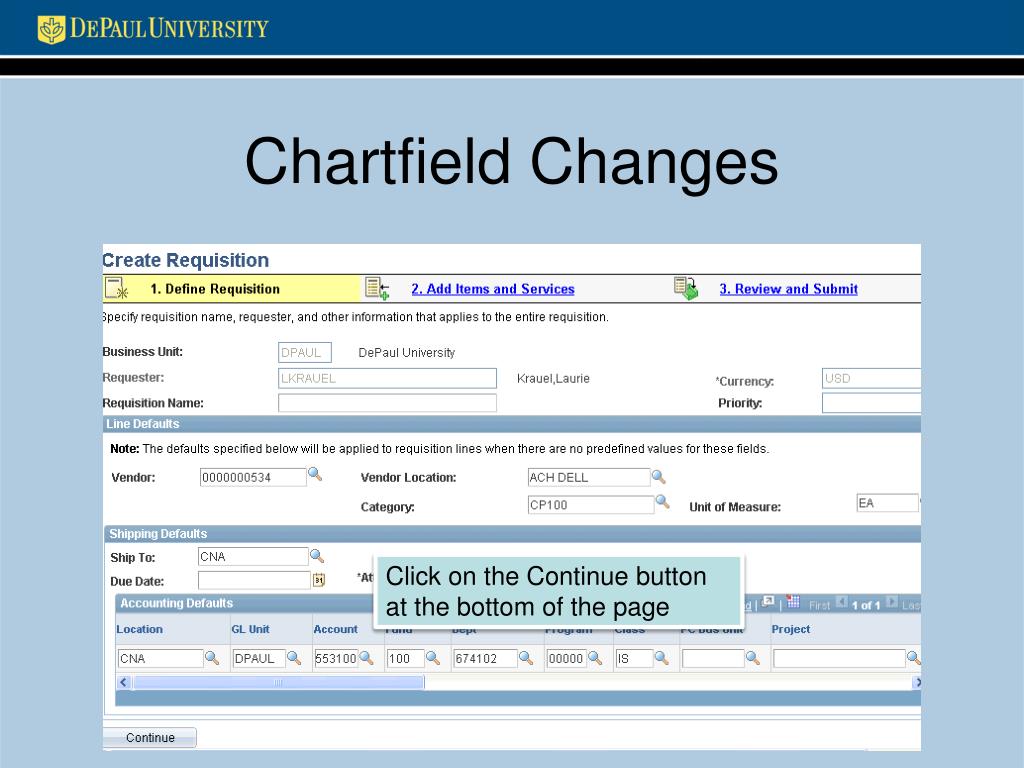Open the Due Date calendar picker
The width and height of the screenshot is (1024, 768).
[x=319, y=580]
